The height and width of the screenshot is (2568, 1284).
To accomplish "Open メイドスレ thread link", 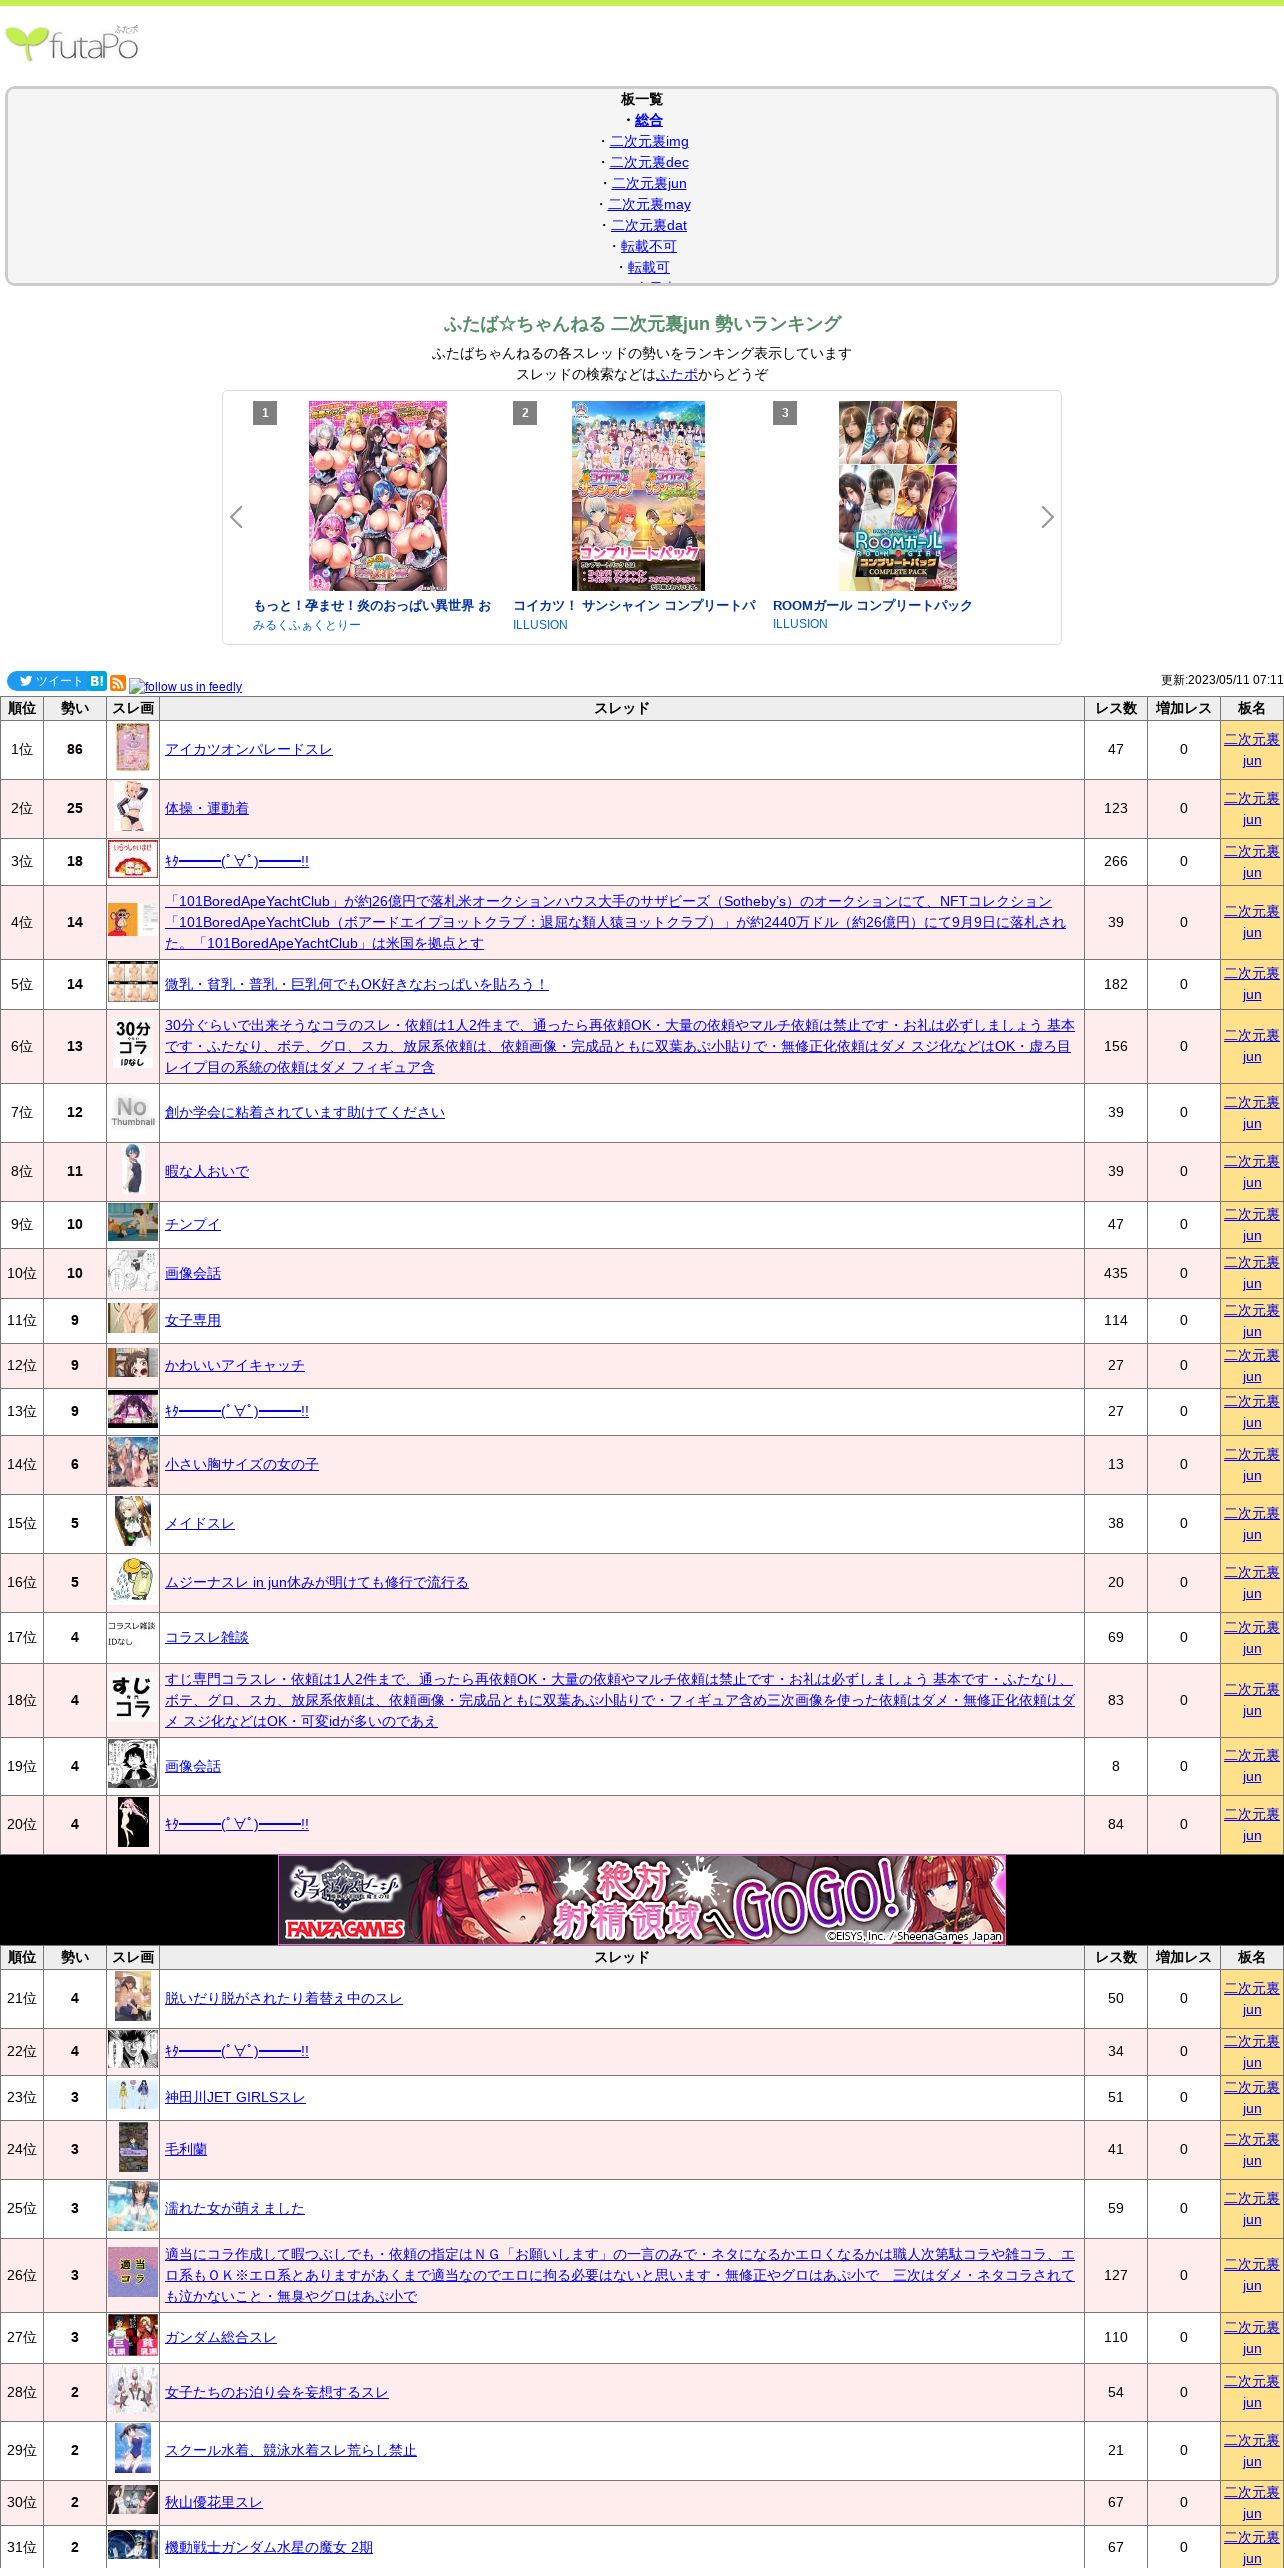I will 199,1524.
